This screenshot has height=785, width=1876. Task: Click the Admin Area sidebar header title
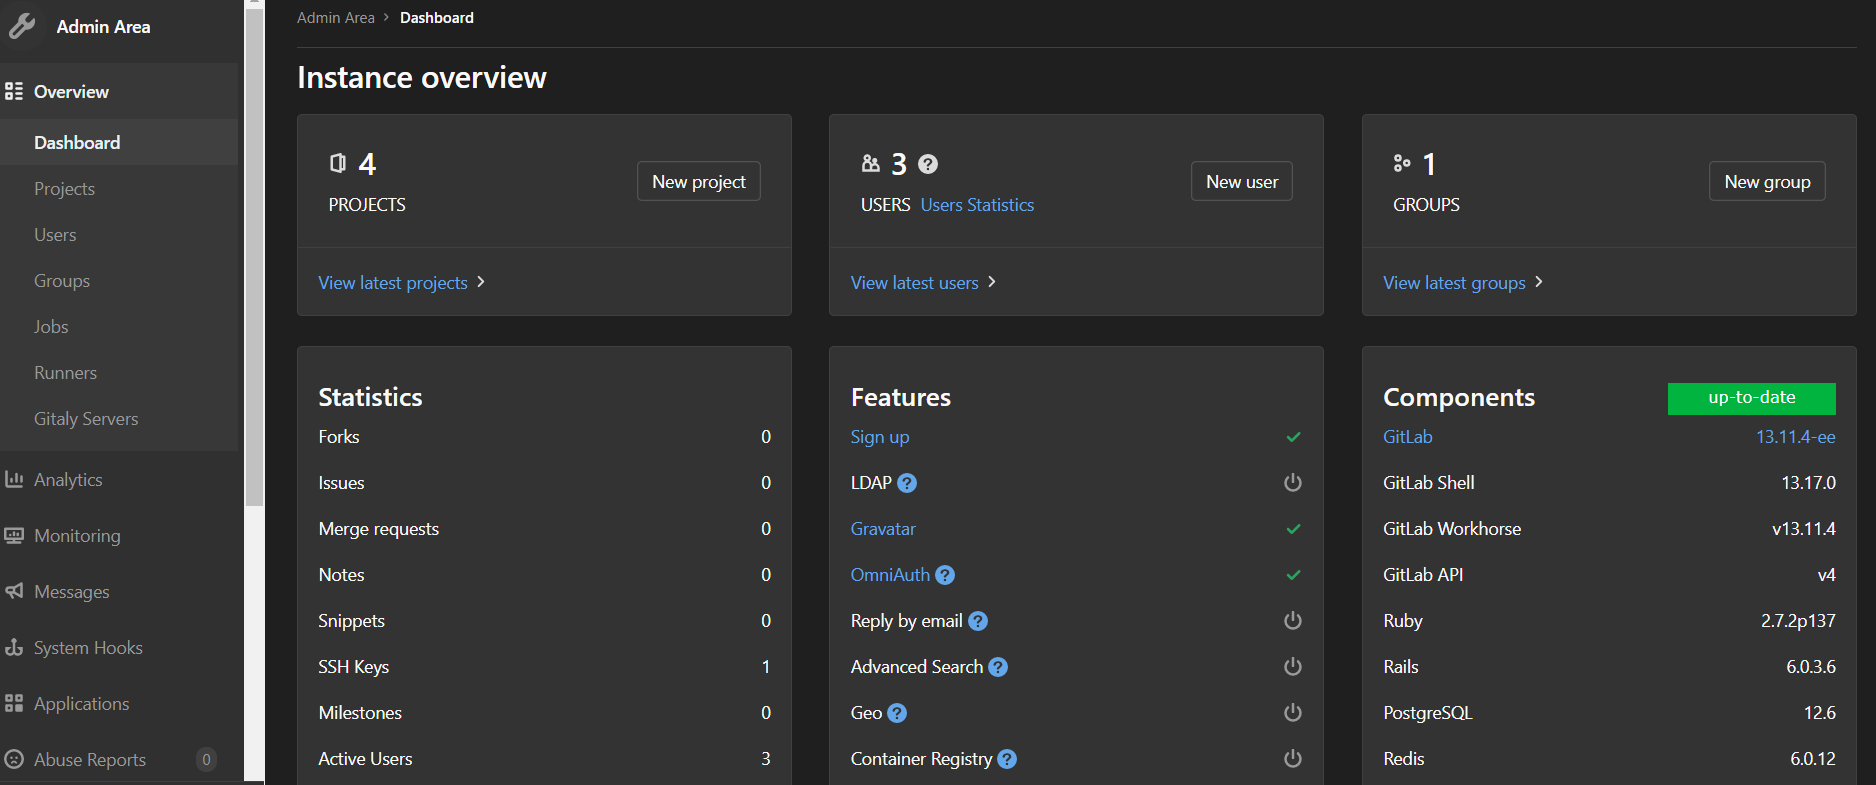[103, 27]
